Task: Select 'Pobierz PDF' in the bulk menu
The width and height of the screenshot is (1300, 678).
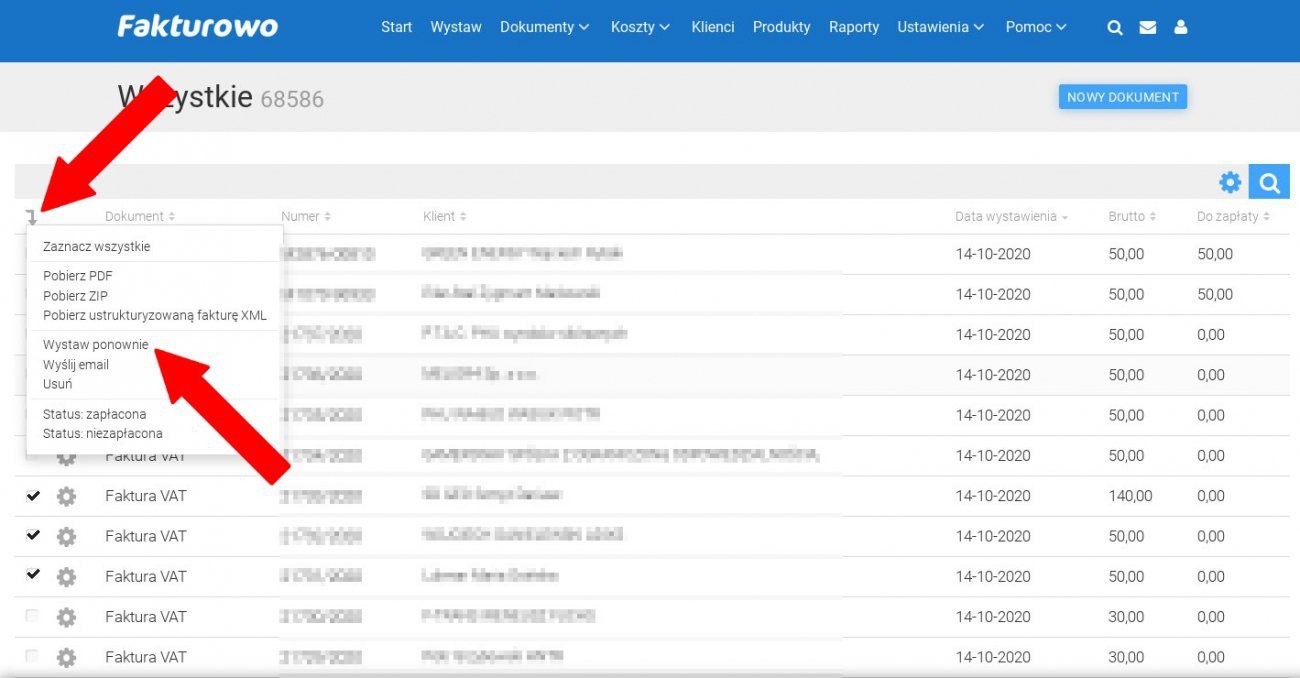Action: coord(78,276)
